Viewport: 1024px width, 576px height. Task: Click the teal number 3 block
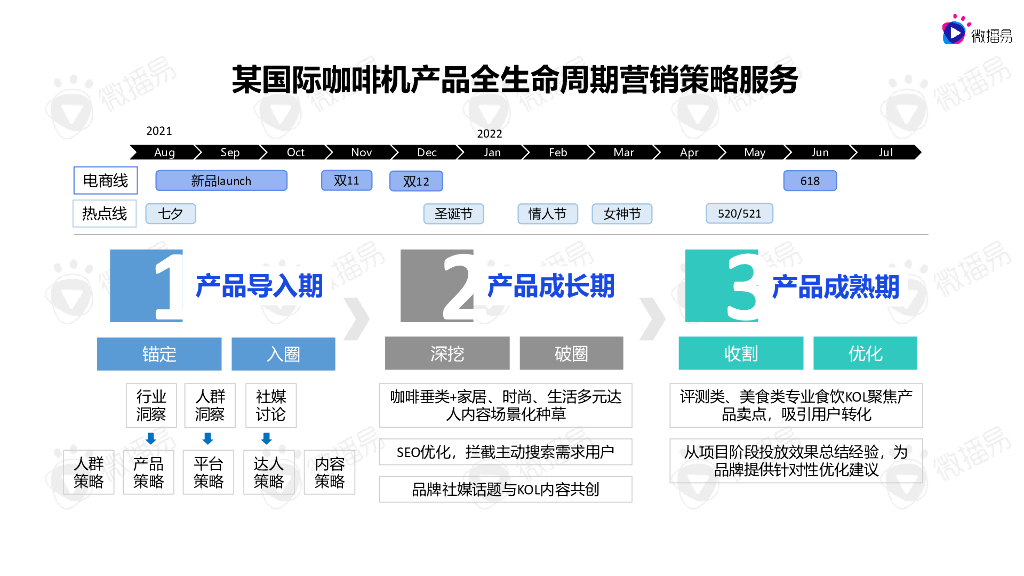[723, 286]
